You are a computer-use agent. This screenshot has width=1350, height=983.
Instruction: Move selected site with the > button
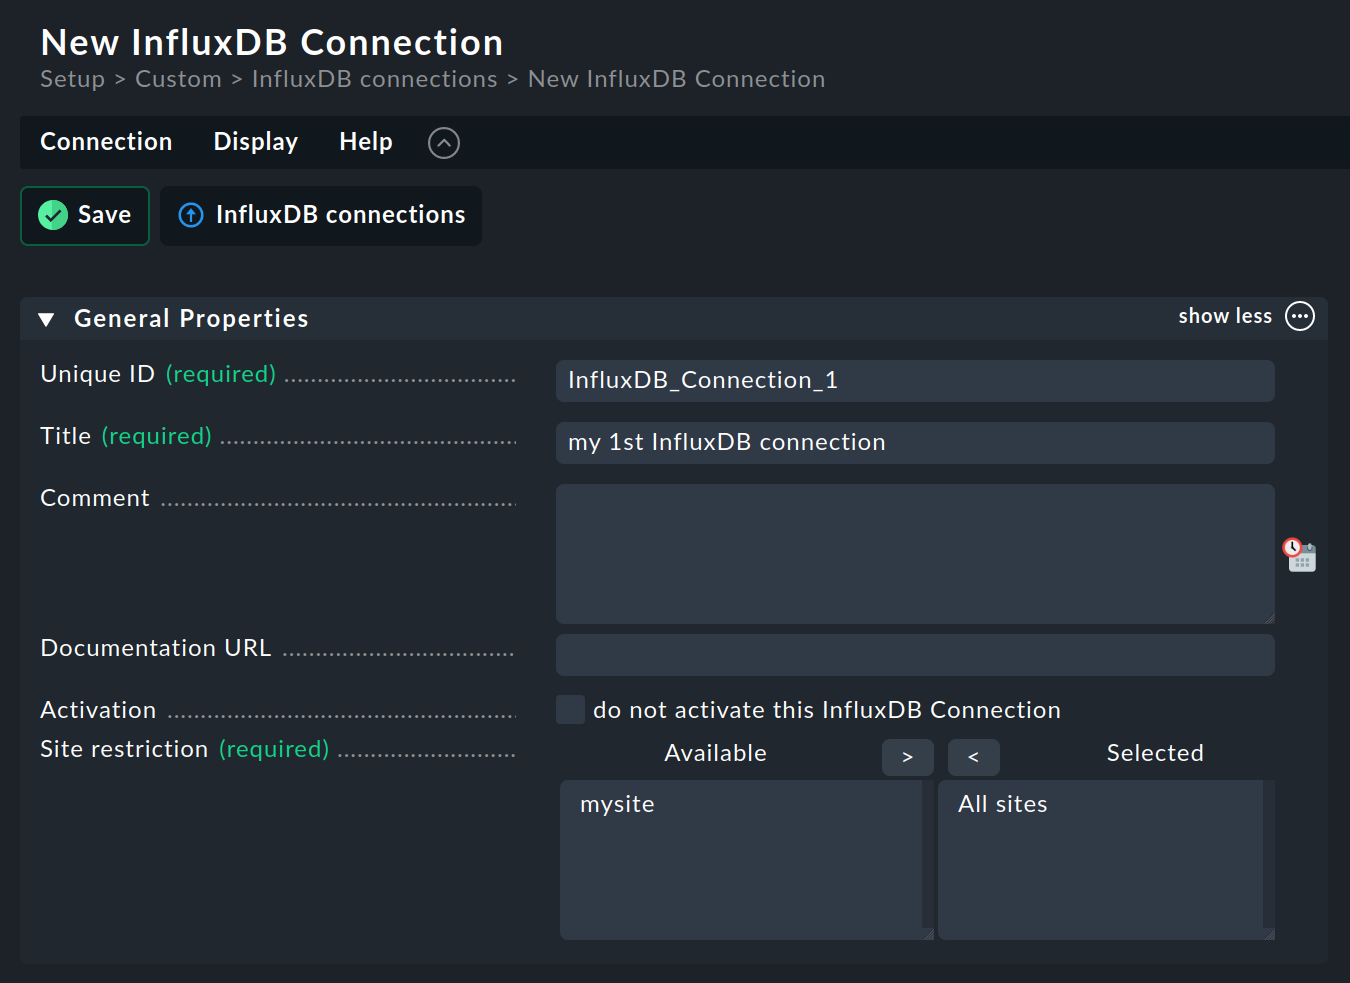click(x=908, y=757)
